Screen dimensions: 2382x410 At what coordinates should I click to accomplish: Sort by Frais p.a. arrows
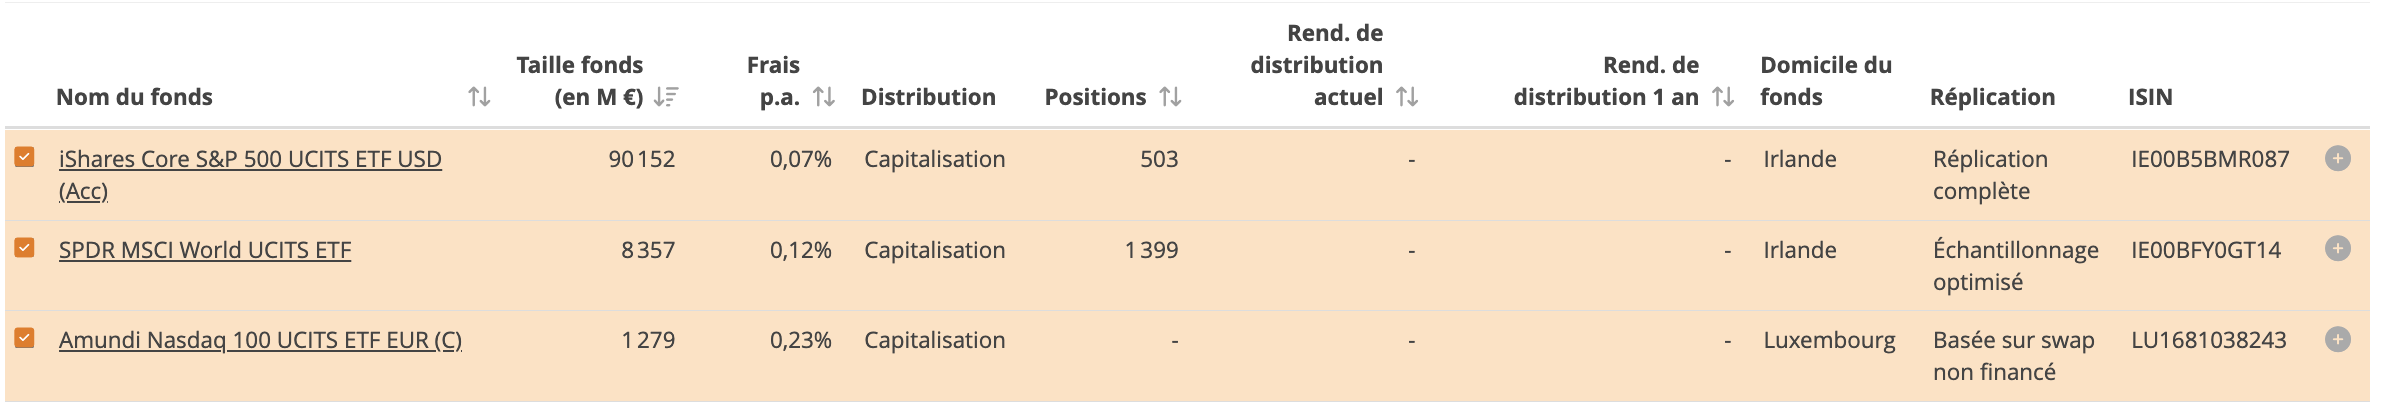pyautogui.click(x=824, y=97)
